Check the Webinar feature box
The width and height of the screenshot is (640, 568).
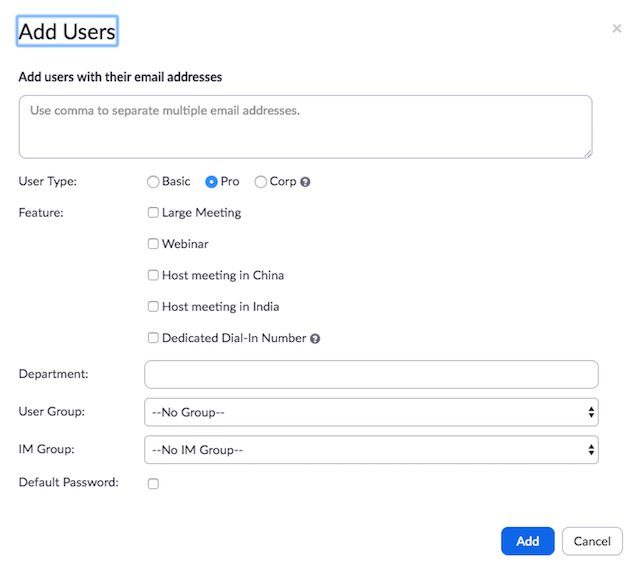(153, 244)
